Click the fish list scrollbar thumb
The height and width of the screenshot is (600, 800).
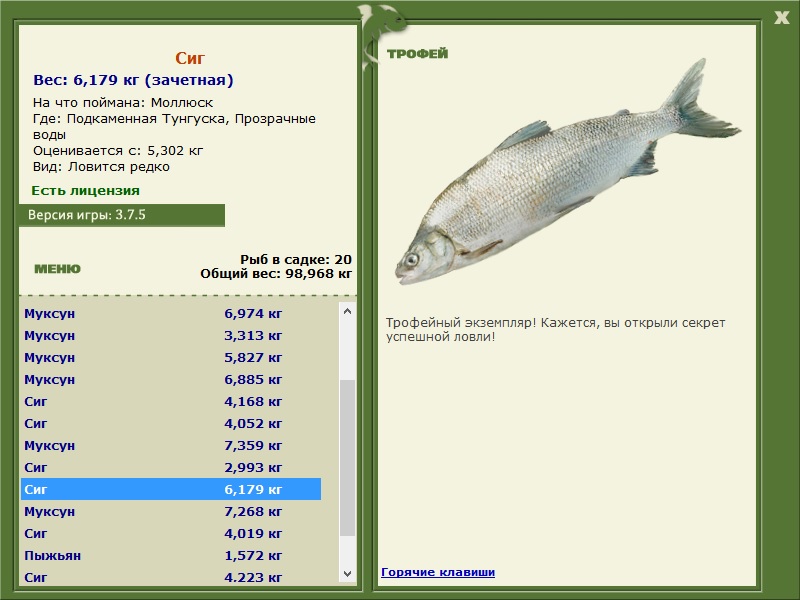tap(347, 458)
